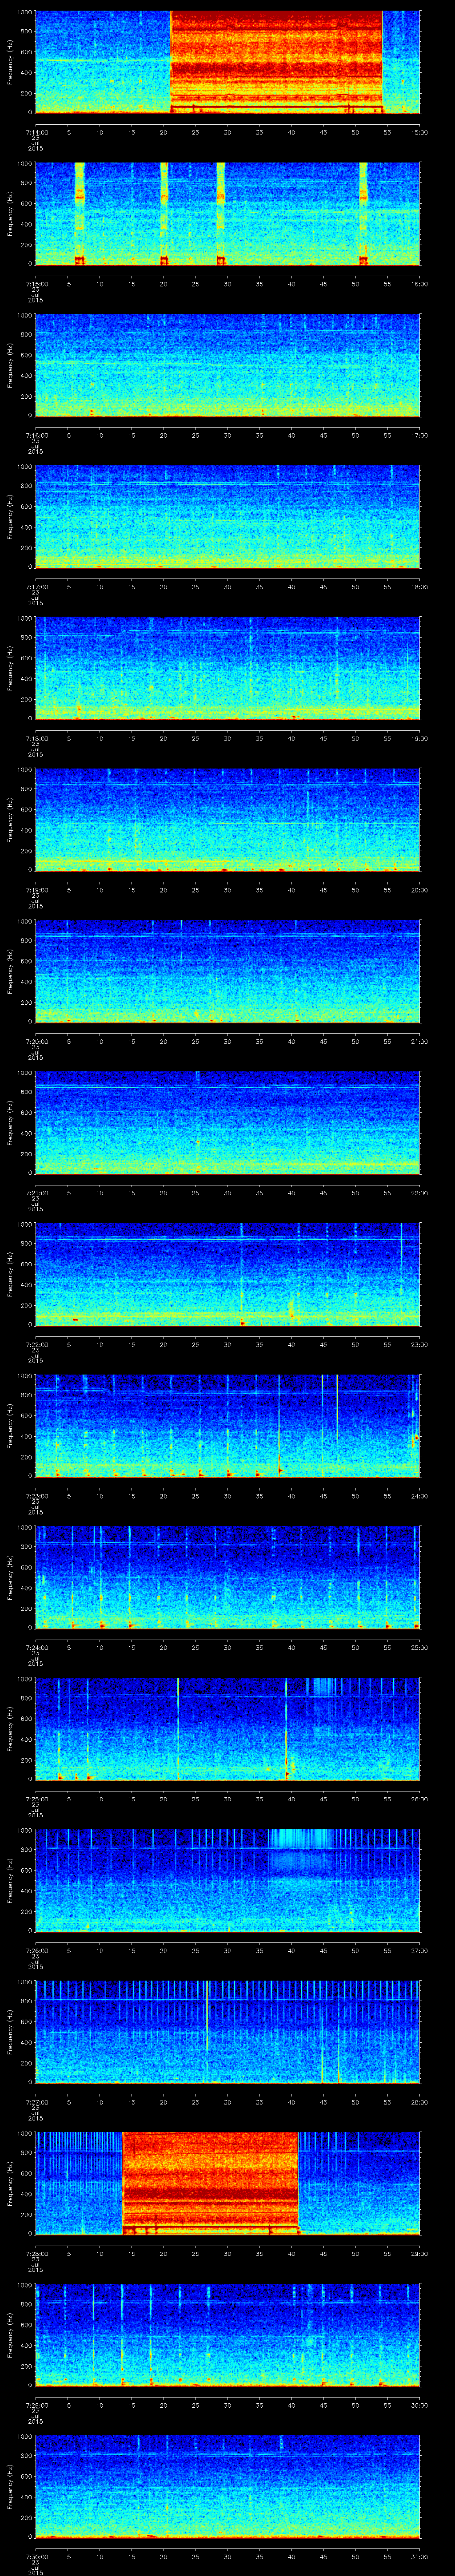Click the 7:26:00 start time label

point(37,1951)
